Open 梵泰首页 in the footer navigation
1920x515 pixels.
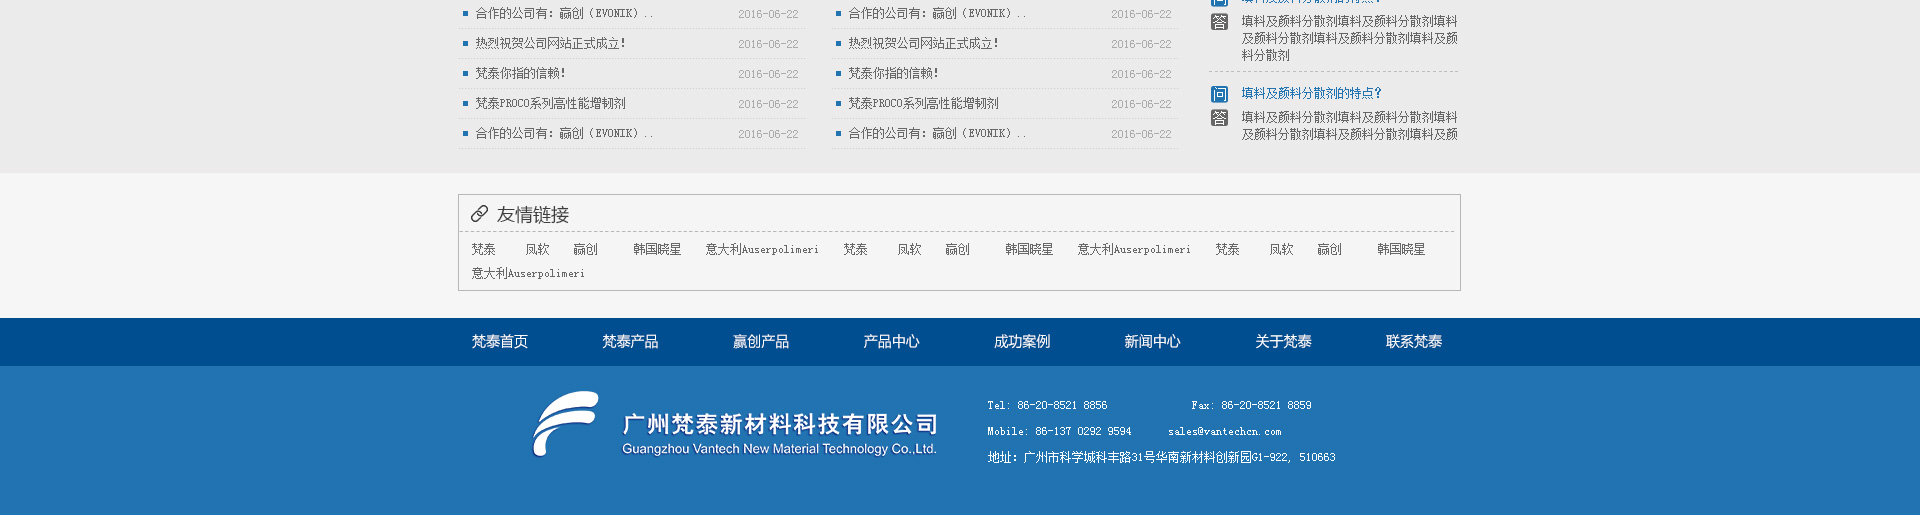[x=499, y=342]
